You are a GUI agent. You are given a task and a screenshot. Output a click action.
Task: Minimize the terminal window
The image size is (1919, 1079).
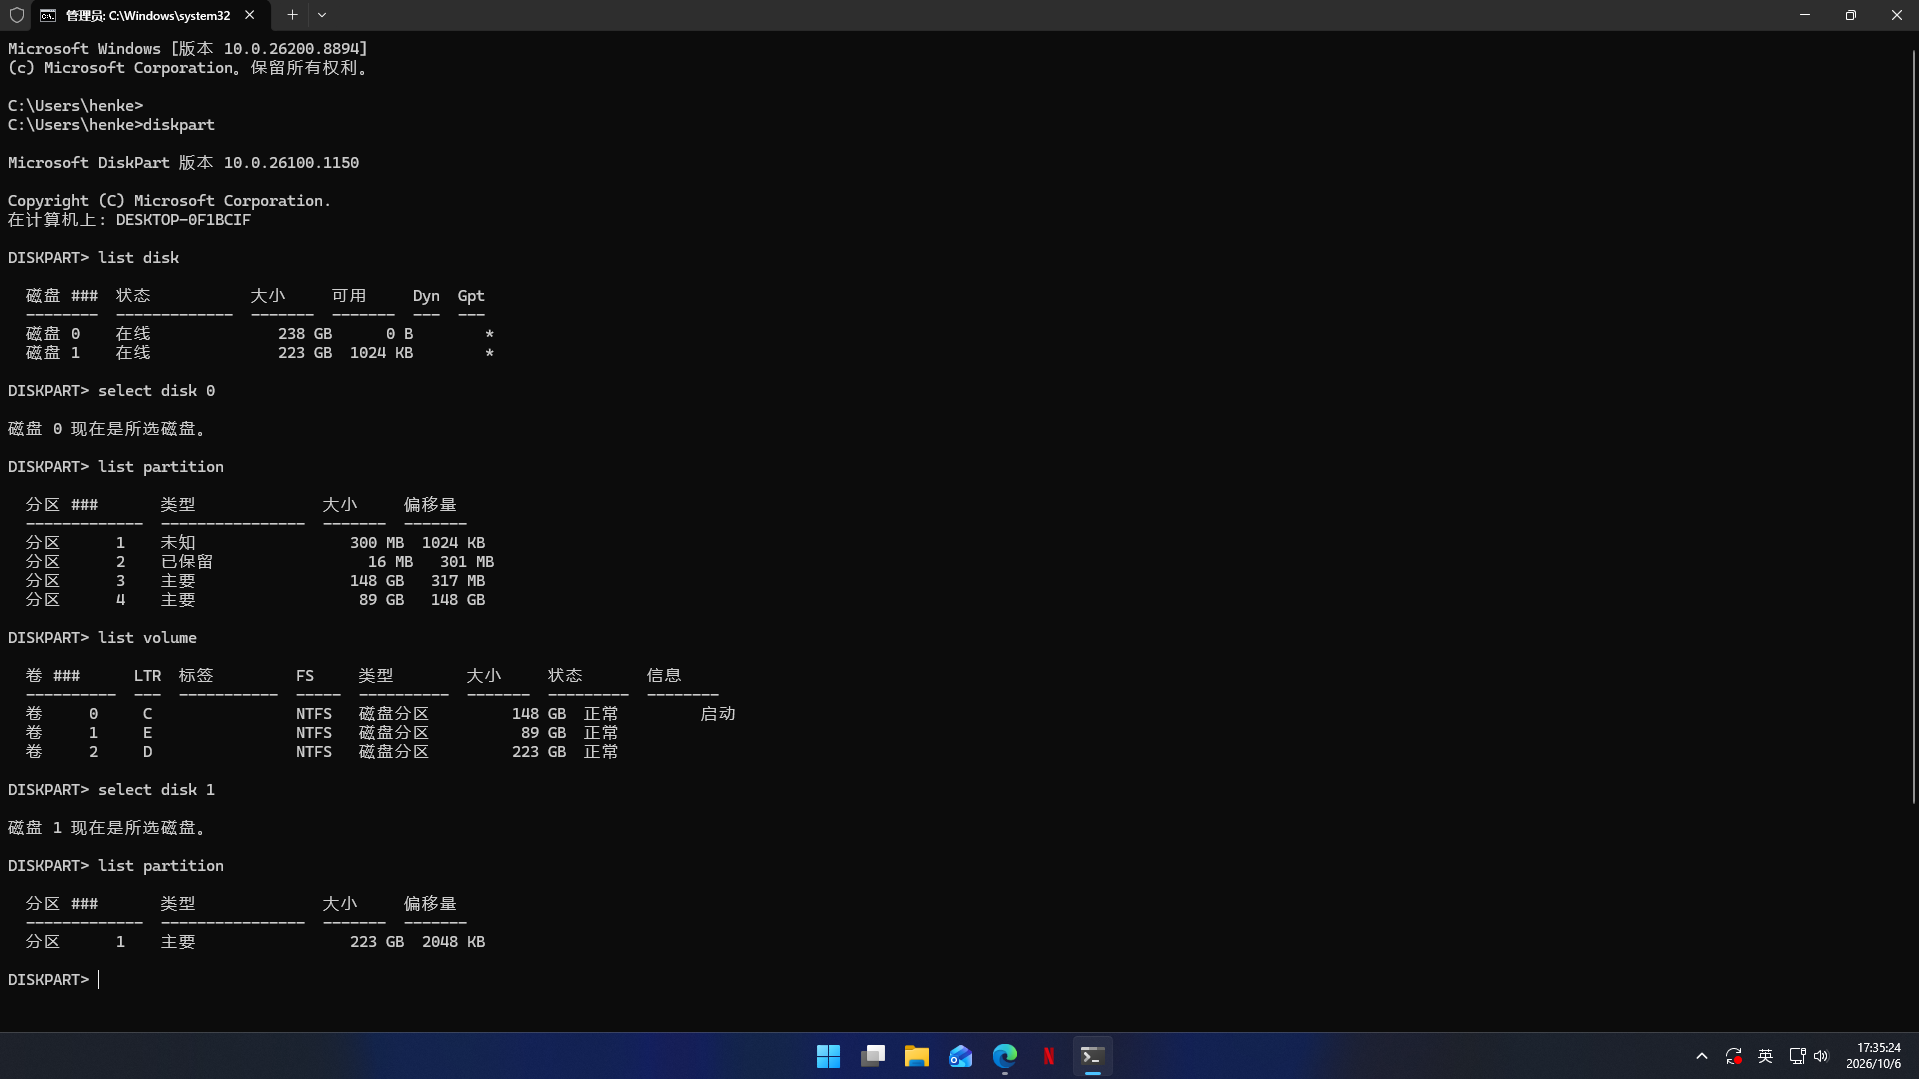click(x=1805, y=15)
